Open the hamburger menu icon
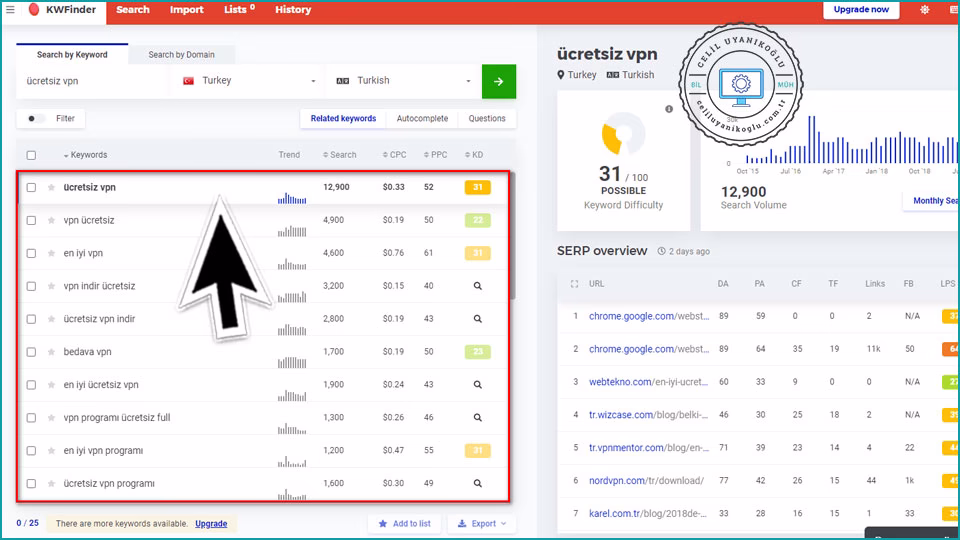Screen dimensions: 960x540 pyautogui.click(x=10, y=10)
